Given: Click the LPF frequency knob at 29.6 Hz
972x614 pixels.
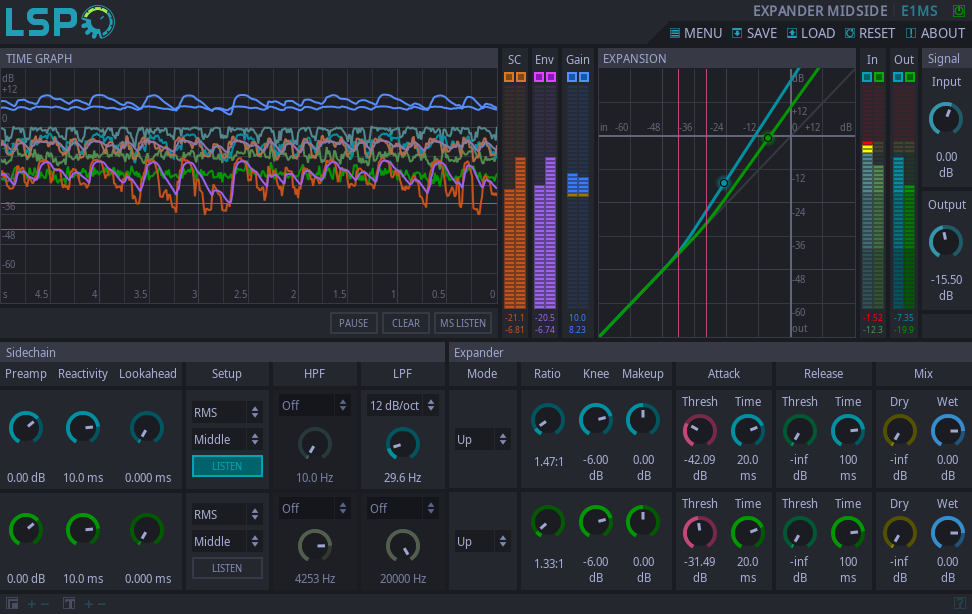Looking at the screenshot, I should (x=402, y=444).
